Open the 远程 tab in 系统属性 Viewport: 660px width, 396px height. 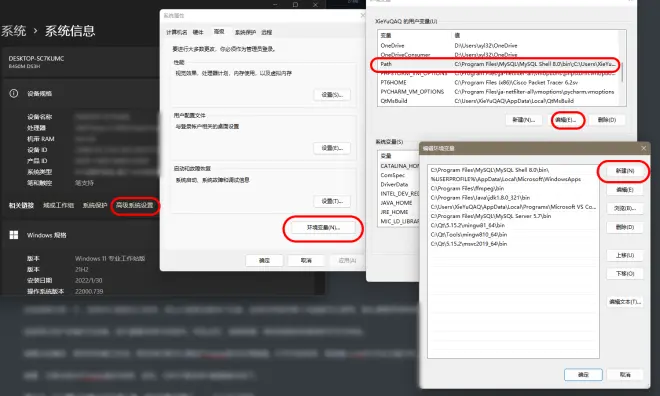(x=266, y=32)
